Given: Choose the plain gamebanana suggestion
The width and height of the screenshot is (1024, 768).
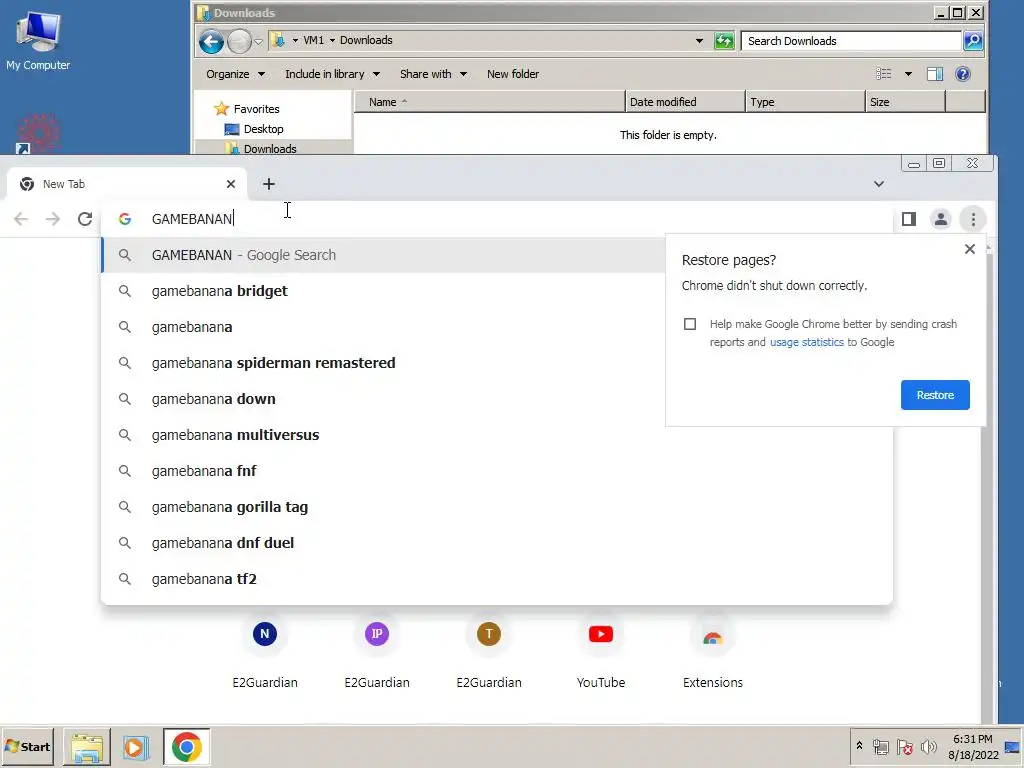Looking at the screenshot, I should 383,327.
